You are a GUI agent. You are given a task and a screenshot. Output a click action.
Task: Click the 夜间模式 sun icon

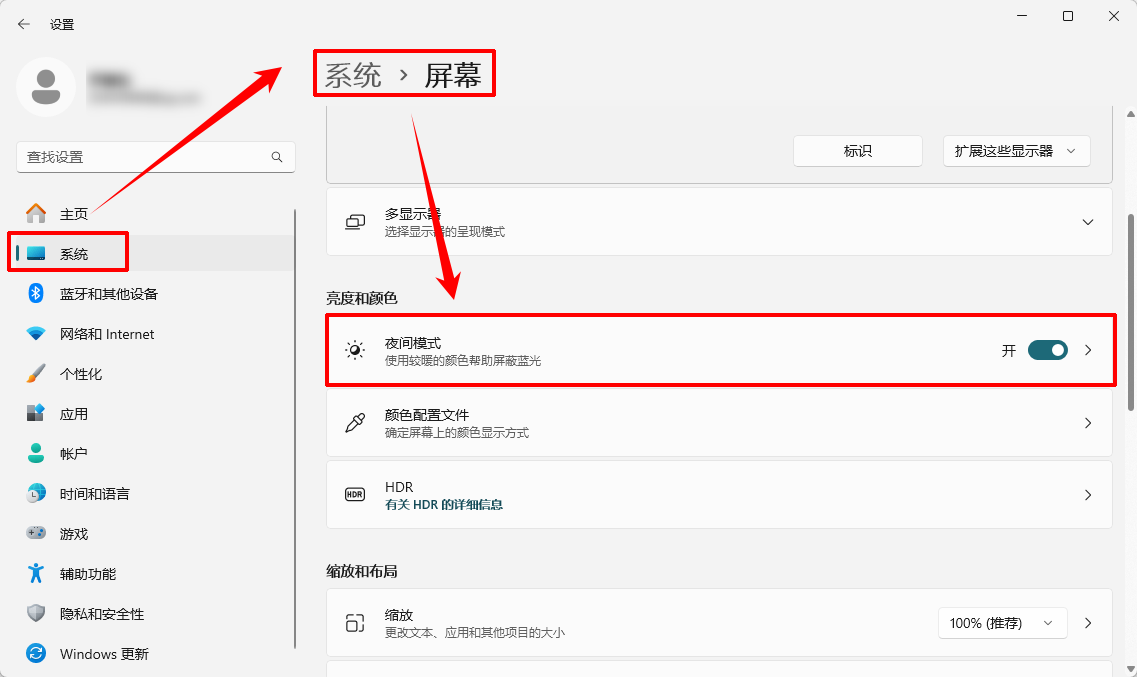[x=355, y=350]
